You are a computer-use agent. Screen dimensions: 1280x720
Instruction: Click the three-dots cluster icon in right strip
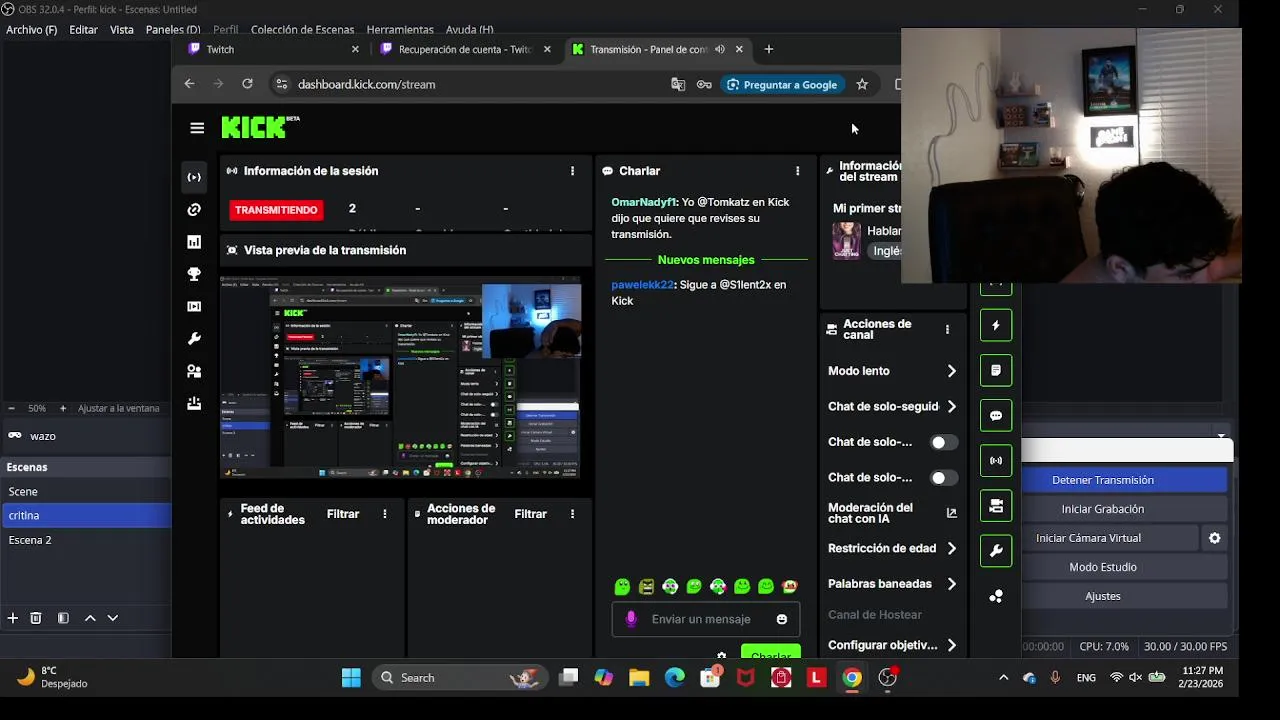pyautogui.click(x=996, y=596)
